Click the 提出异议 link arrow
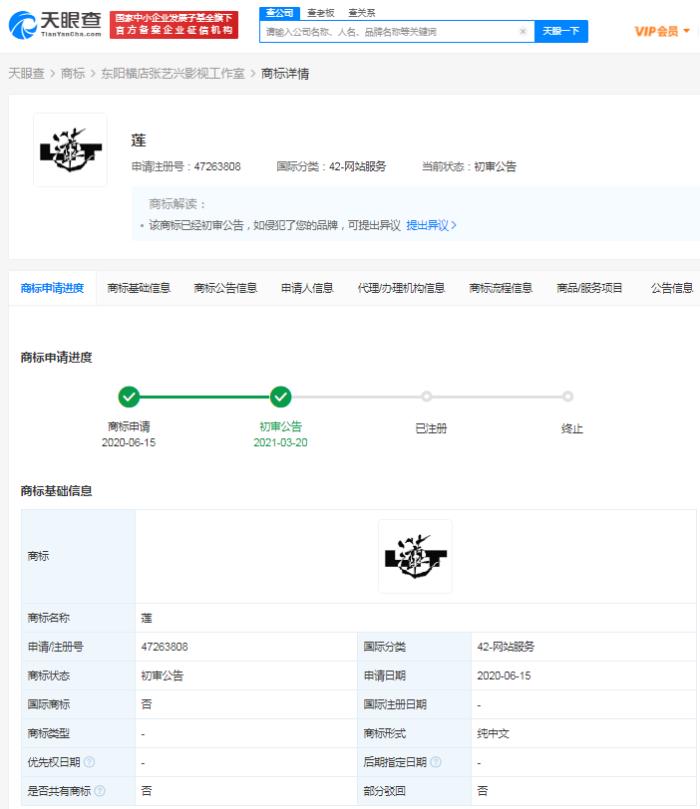Viewport: 700px width, 809px height. pos(431,225)
